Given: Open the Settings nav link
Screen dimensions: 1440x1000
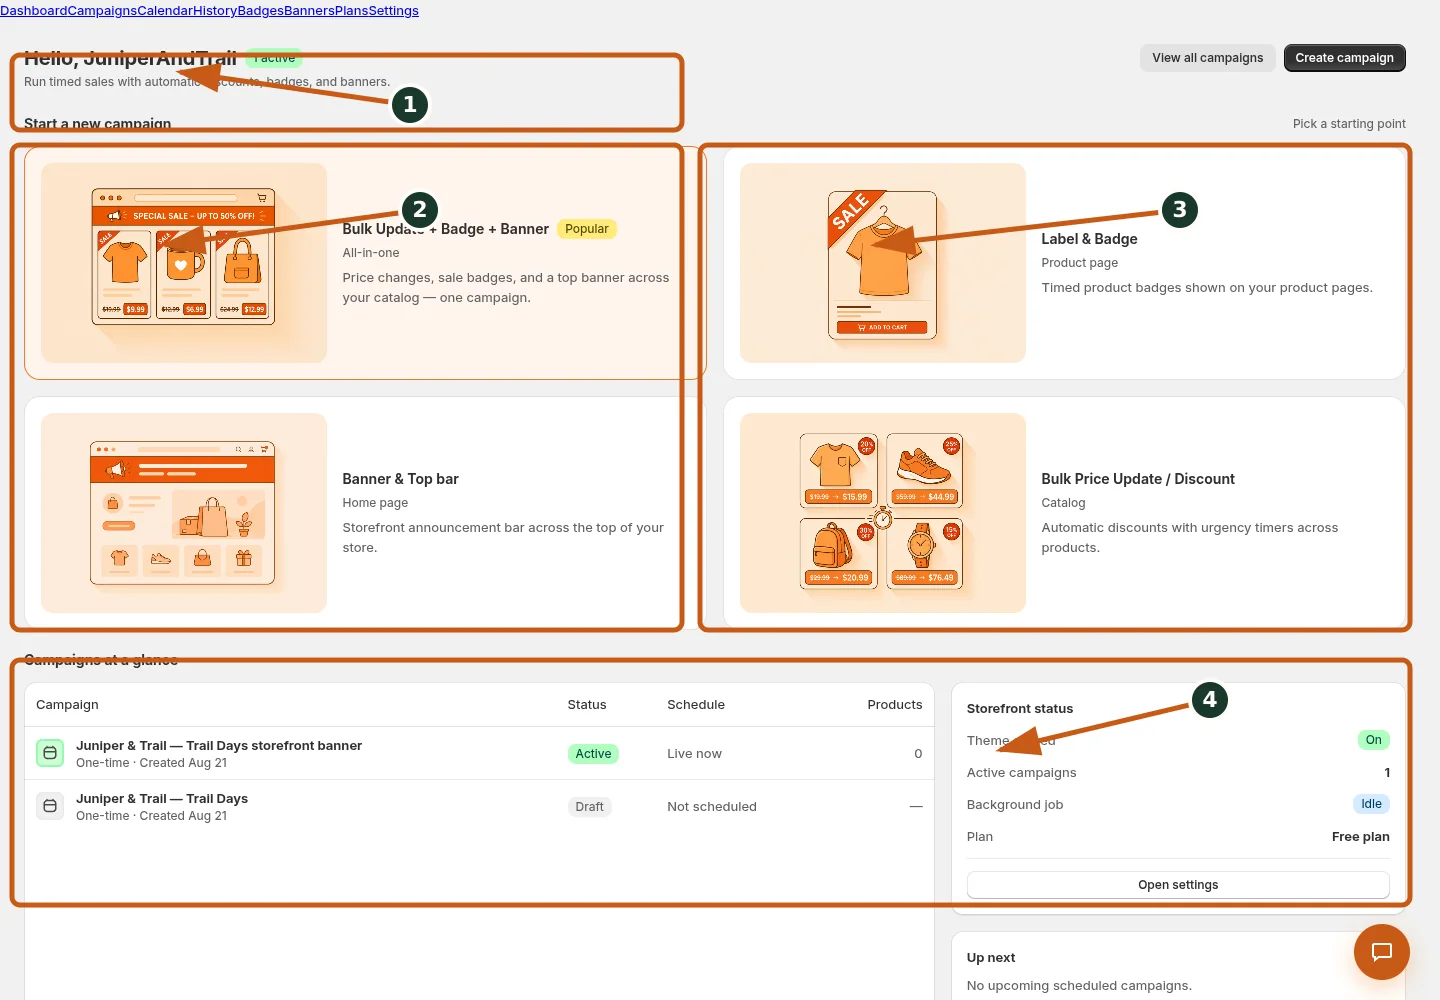Looking at the screenshot, I should (x=394, y=10).
